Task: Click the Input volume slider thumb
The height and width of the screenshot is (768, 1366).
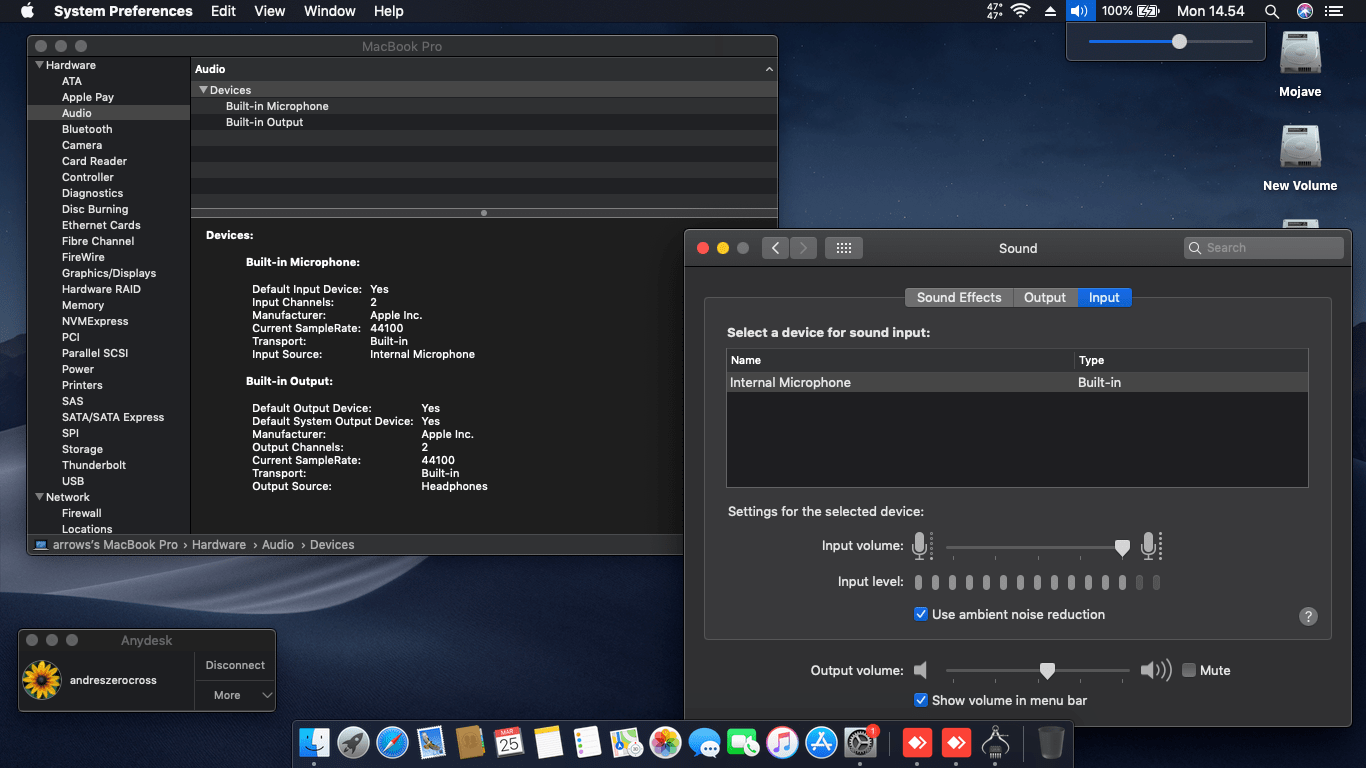Action: [x=1122, y=547]
